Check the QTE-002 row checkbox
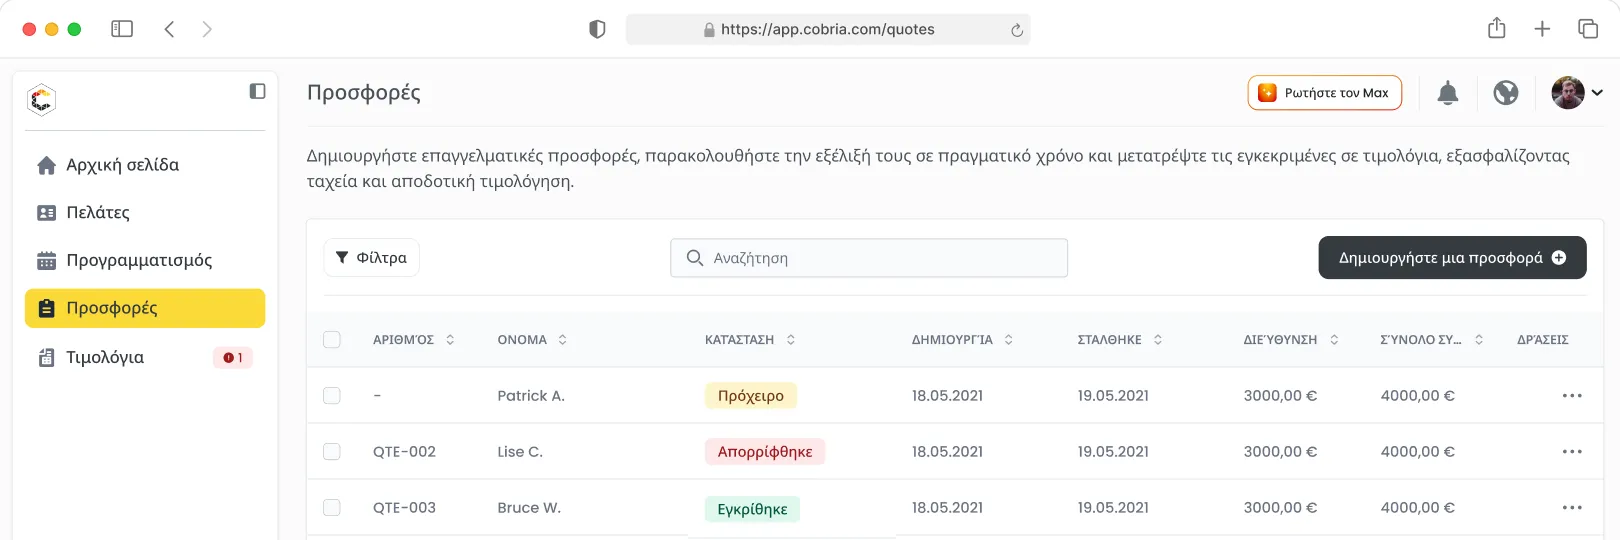This screenshot has width=1620, height=540. click(x=332, y=452)
